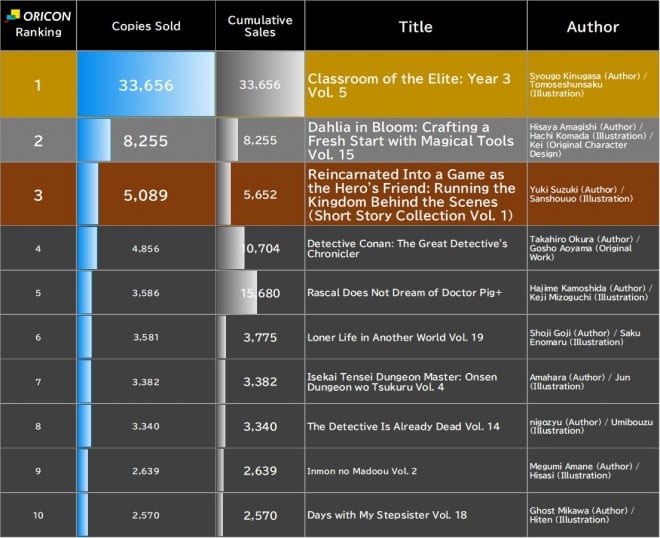Select the rank 5 cell
Image resolution: width=660 pixels, height=538 pixels.
click(x=38, y=293)
